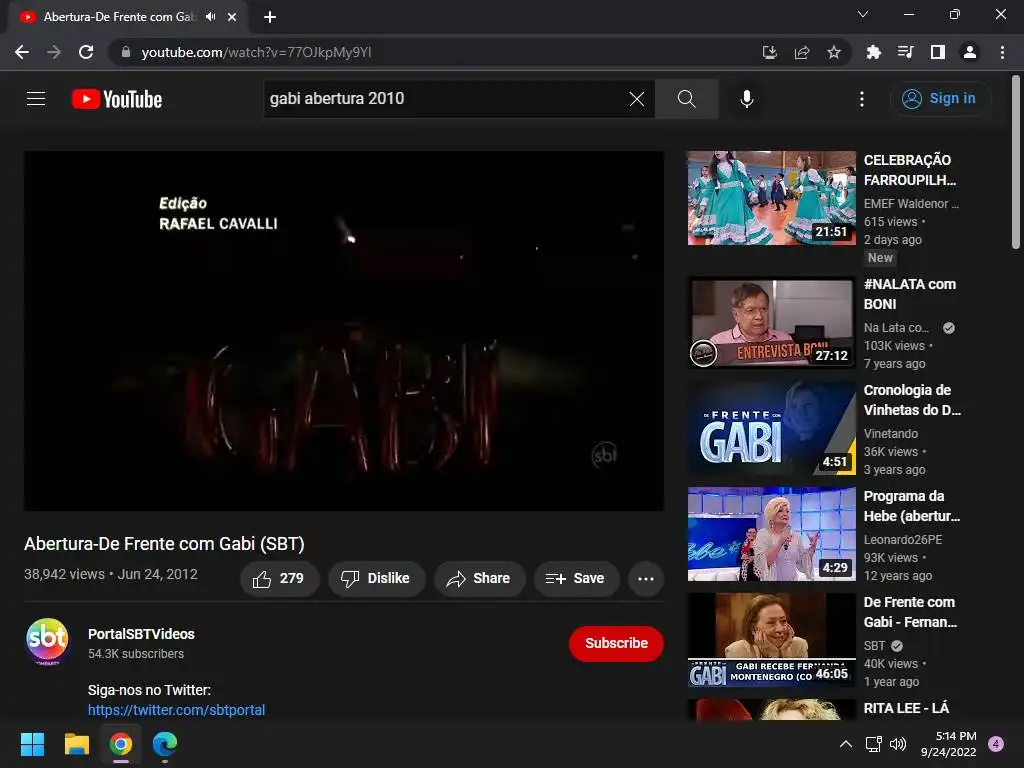Image resolution: width=1024 pixels, height=768 pixels.
Task: Open Chrome extensions puzzle menu
Action: [874, 52]
